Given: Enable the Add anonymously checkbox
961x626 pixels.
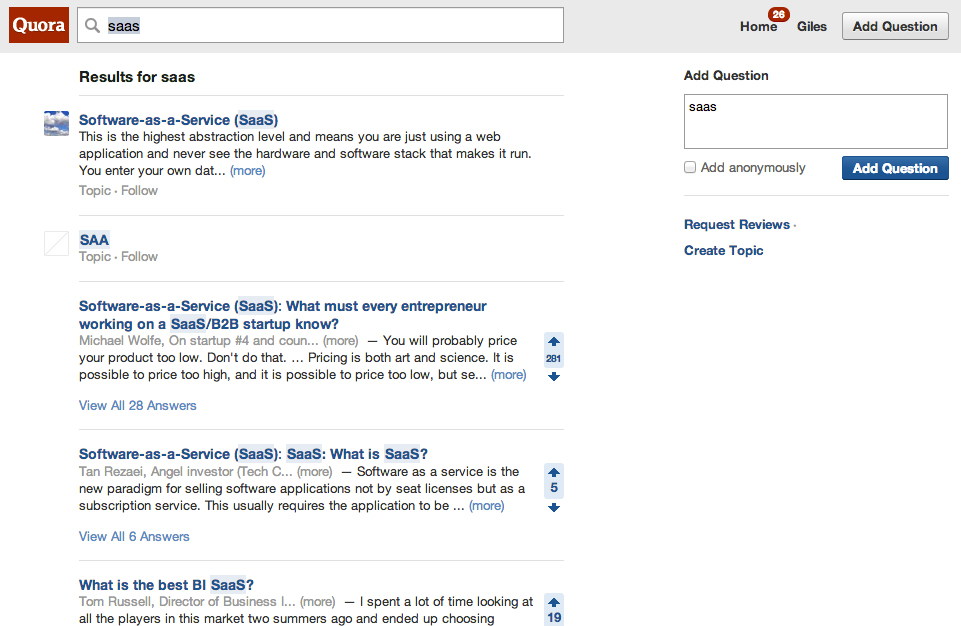Looking at the screenshot, I should [690, 167].
